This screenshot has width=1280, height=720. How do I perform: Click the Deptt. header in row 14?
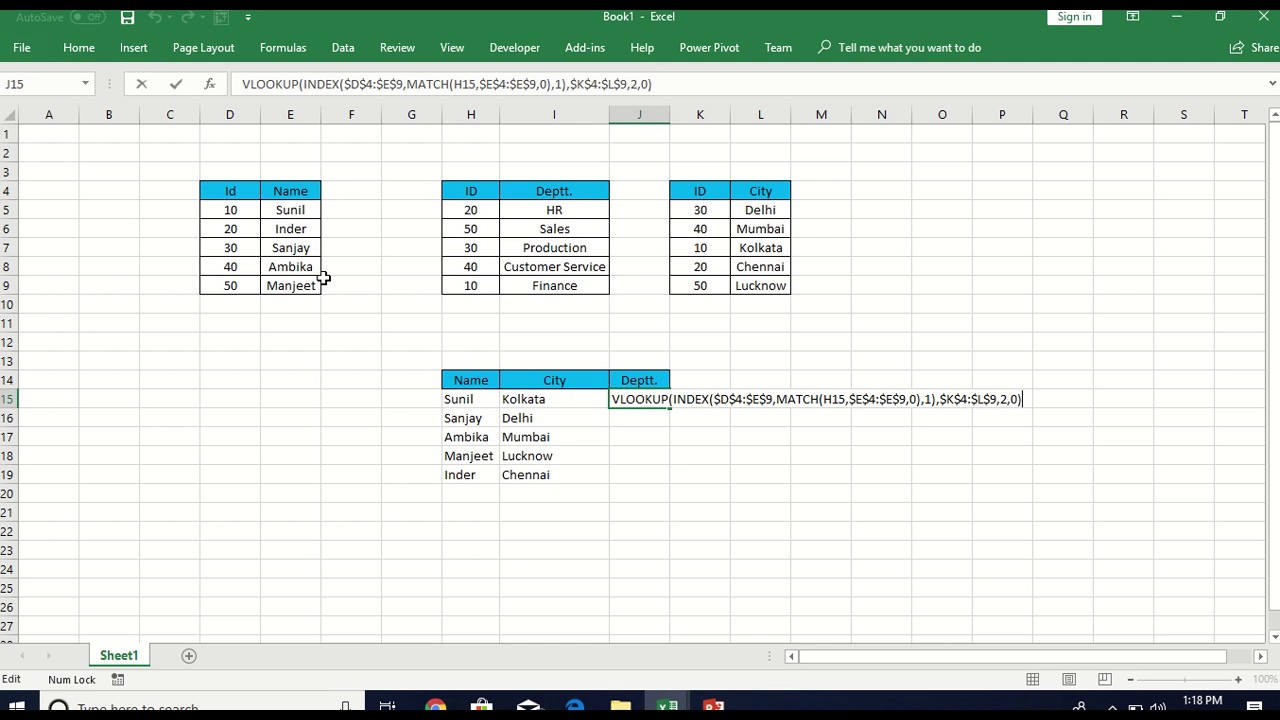pyautogui.click(x=639, y=380)
